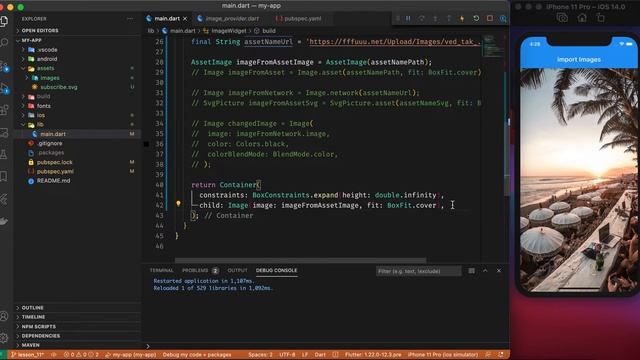Open the Extensions view
Viewport: 640px width, 360px height.
point(4,109)
